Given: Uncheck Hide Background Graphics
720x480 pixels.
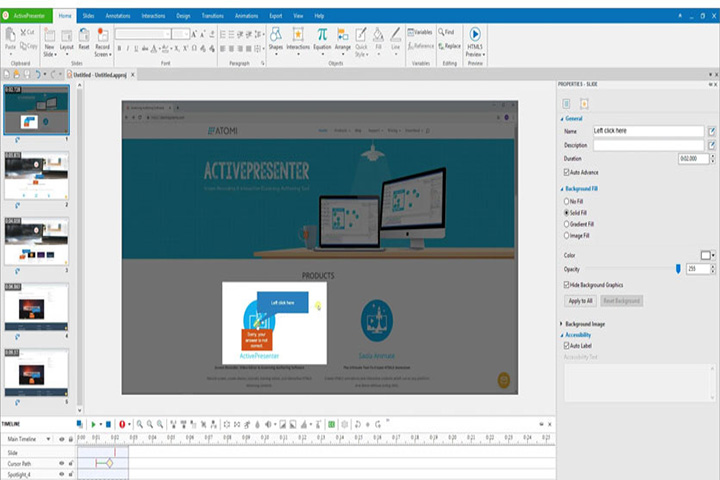Looking at the screenshot, I should click(x=566, y=285).
